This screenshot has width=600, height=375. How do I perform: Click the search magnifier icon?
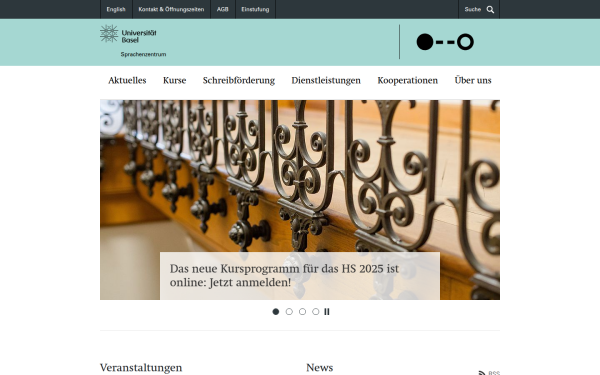click(x=490, y=10)
